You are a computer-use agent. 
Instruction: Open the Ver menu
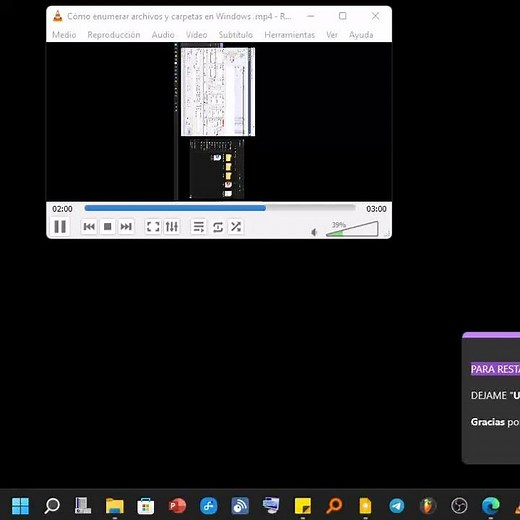click(x=332, y=35)
